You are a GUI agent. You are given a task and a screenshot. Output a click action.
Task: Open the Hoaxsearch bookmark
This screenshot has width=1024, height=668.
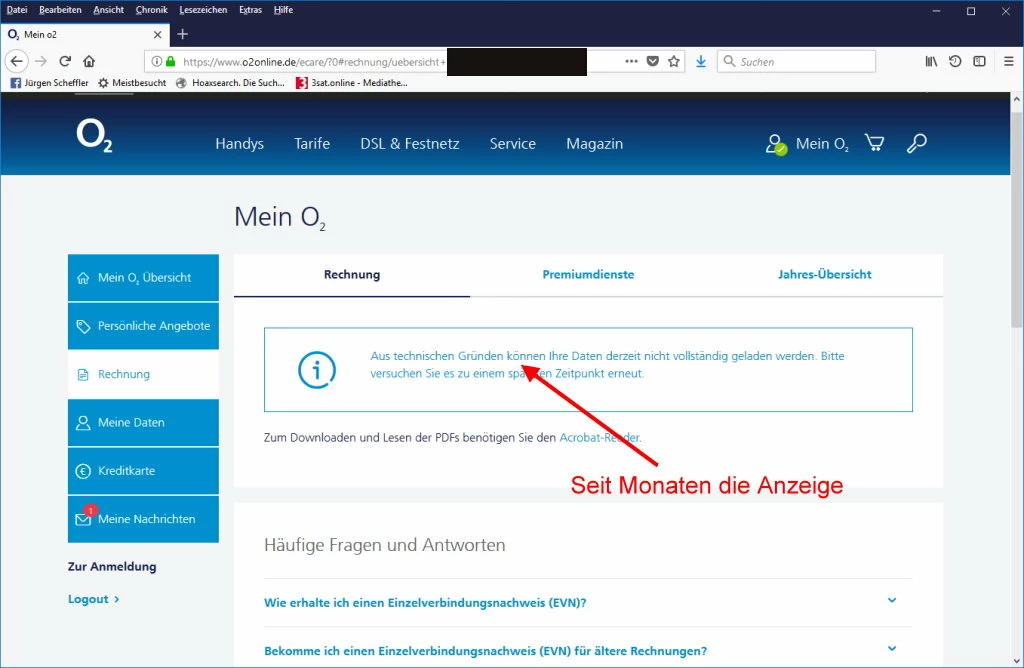click(230, 83)
